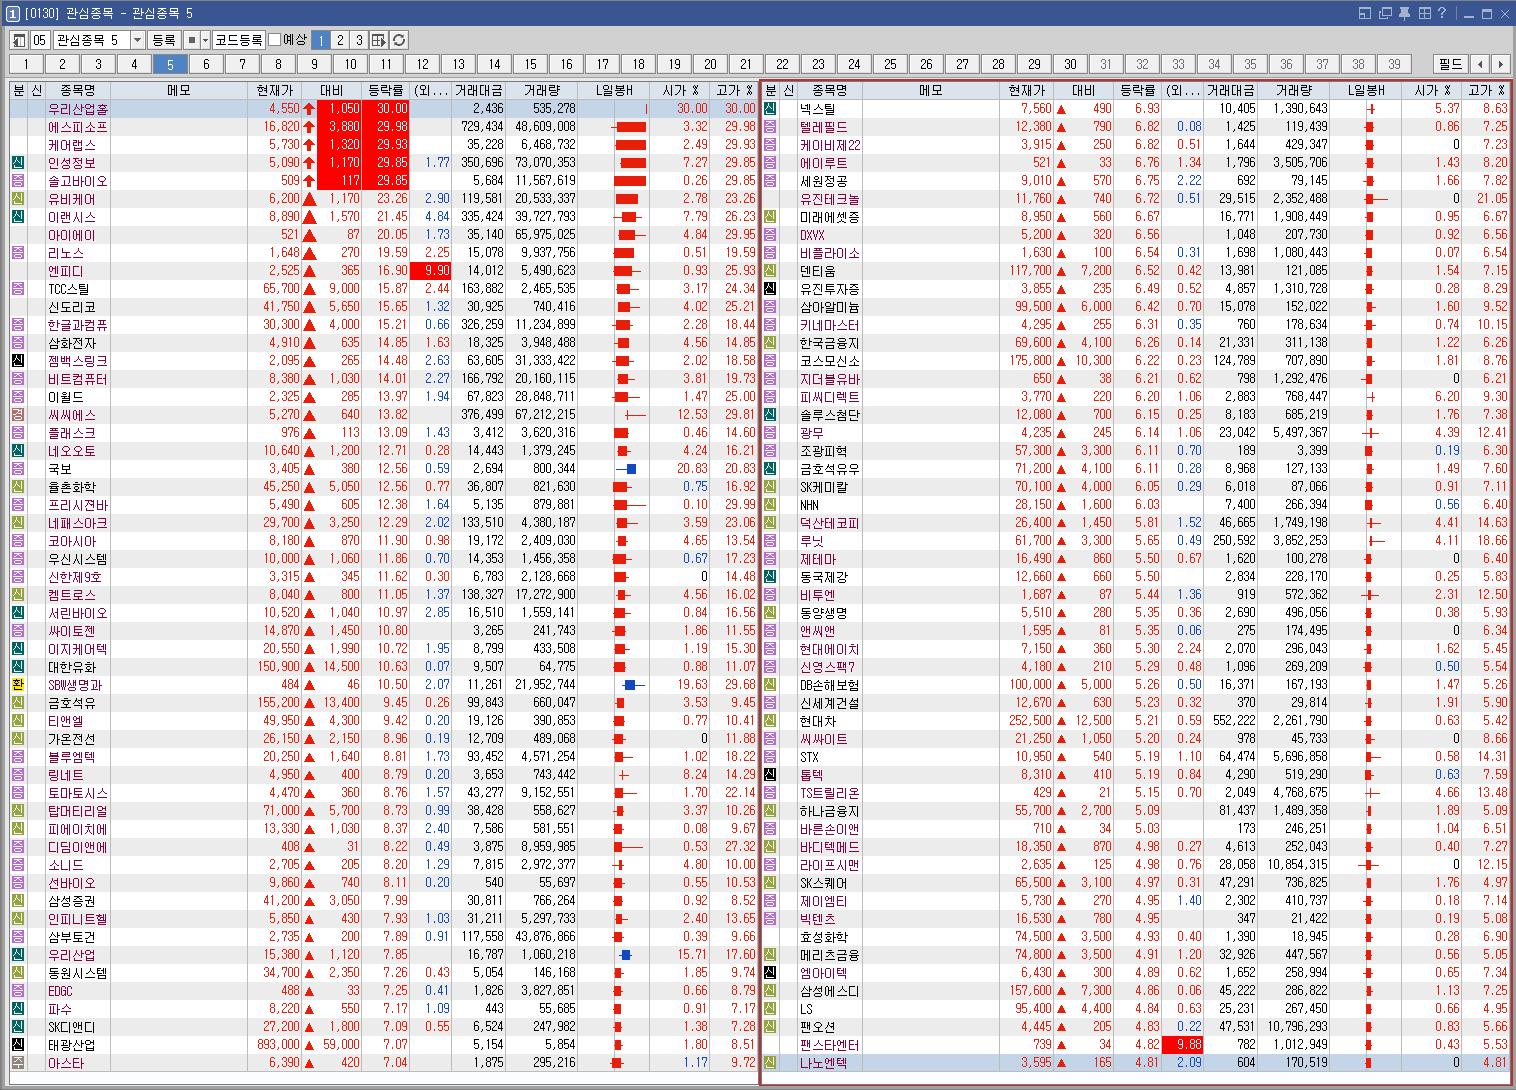
Task: Click the help question mark icon
Action: pos(1442,13)
